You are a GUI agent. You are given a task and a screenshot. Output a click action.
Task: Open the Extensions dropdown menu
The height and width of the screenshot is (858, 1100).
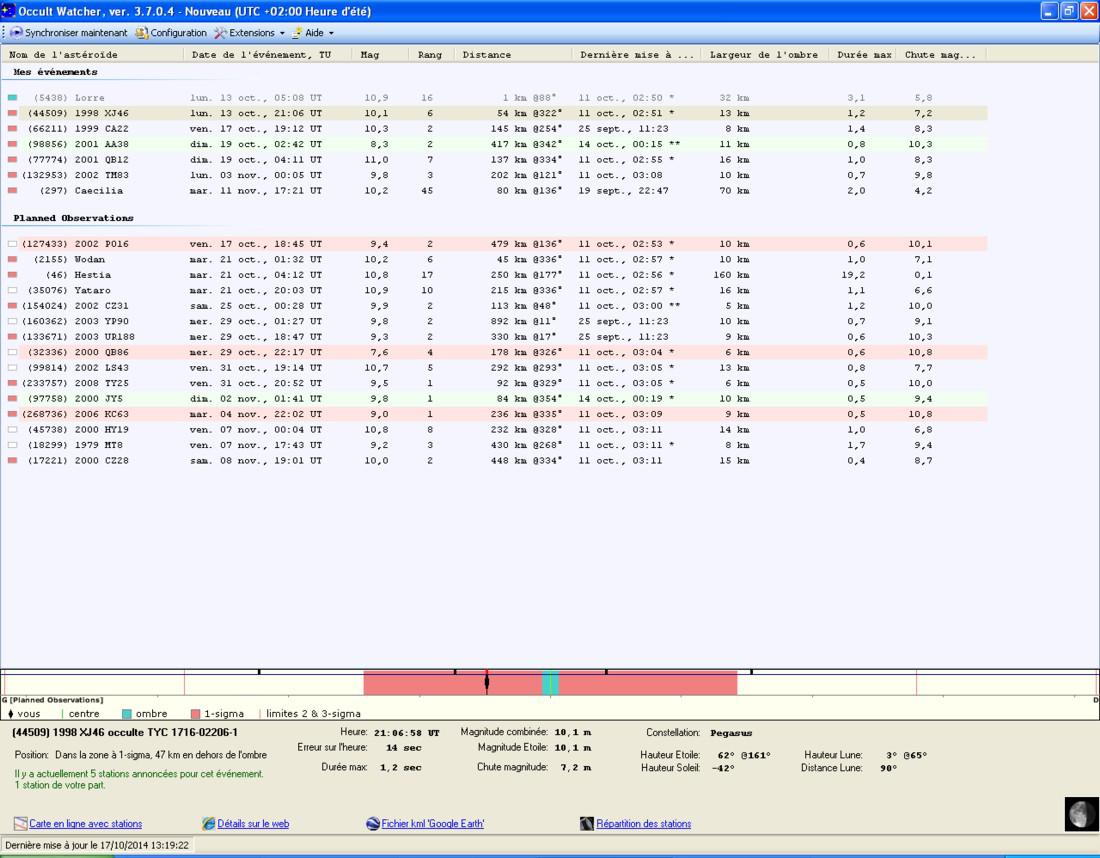point(250,33)
